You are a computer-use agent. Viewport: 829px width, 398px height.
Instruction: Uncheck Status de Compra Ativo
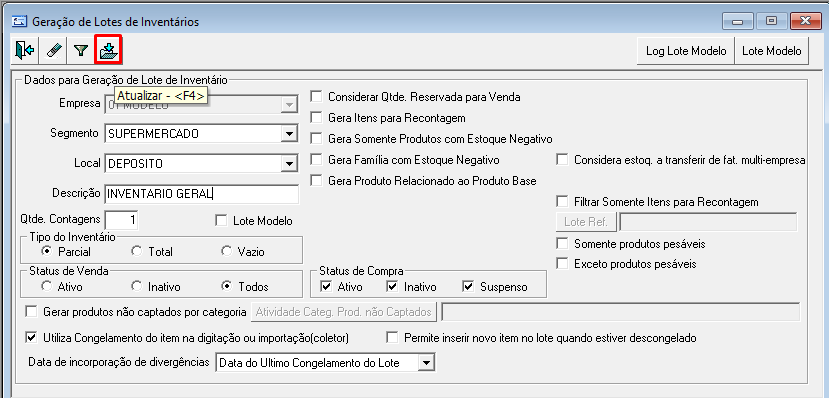(326, 287)
